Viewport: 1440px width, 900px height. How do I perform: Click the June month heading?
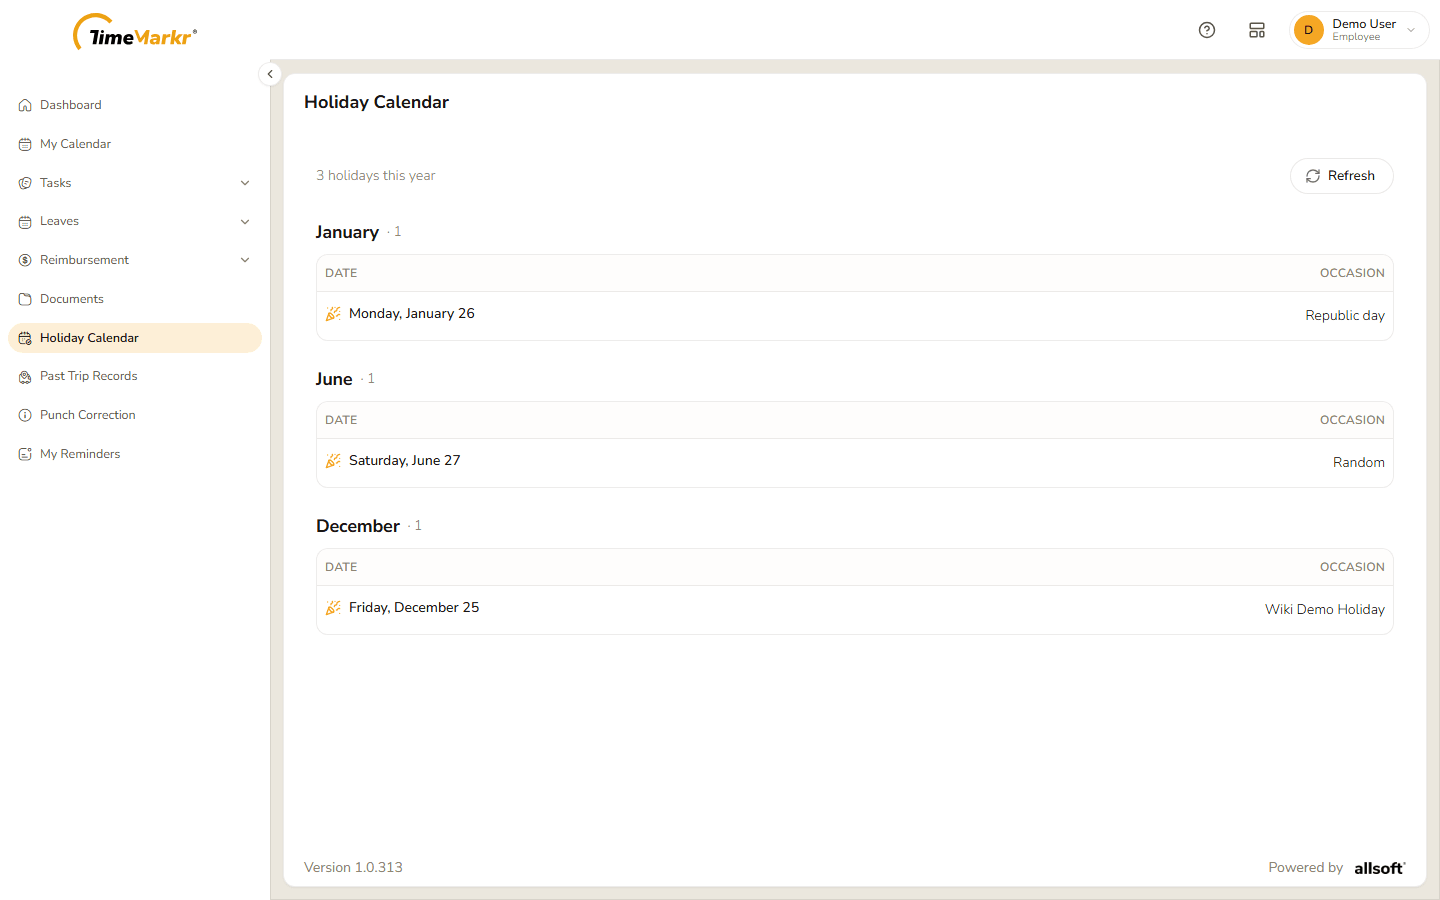(334, 379)
